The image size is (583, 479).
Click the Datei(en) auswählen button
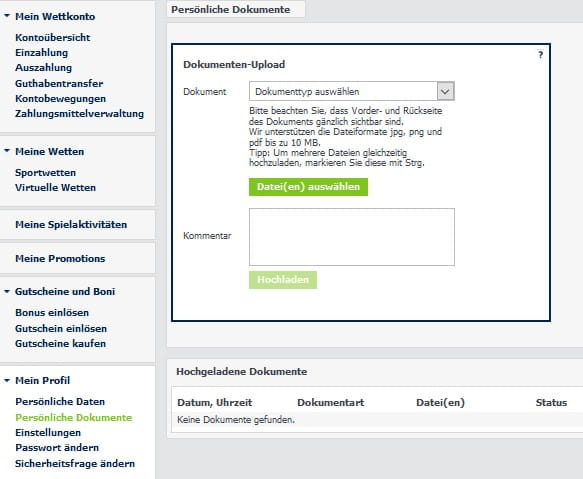[308, 187]
